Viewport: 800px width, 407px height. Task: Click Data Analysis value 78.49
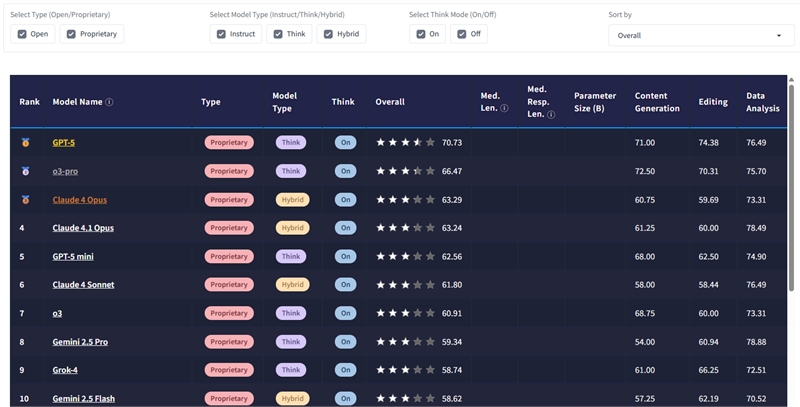(x=756, y=228)
